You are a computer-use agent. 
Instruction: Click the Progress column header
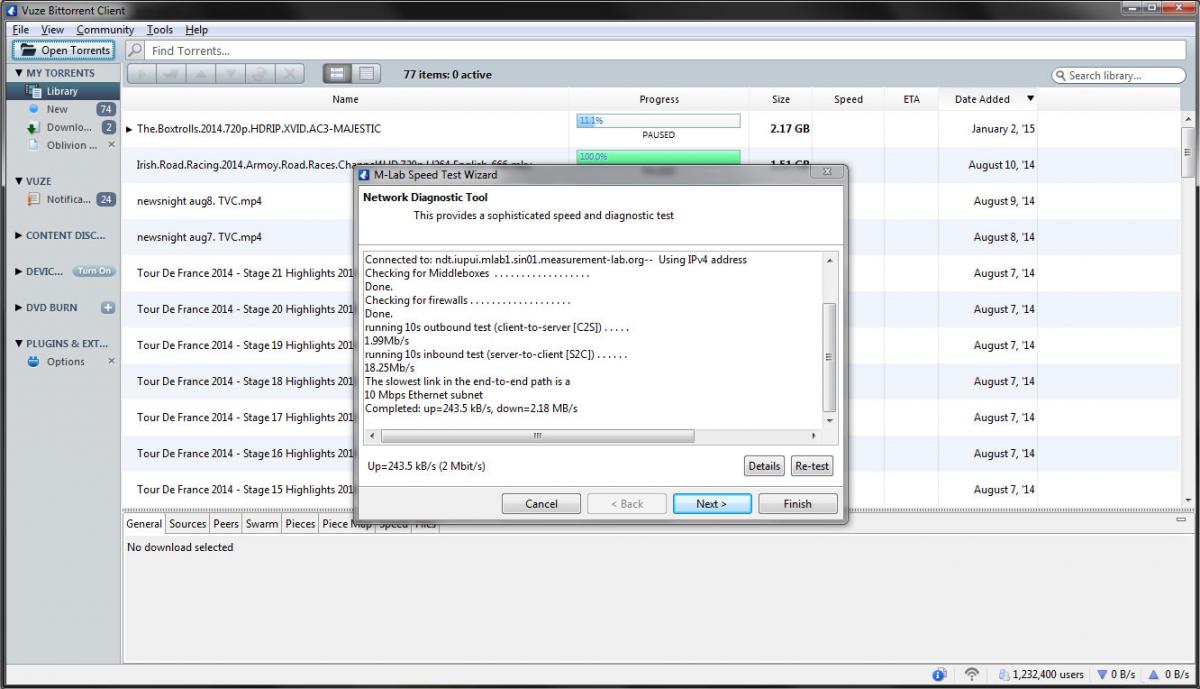659,99
